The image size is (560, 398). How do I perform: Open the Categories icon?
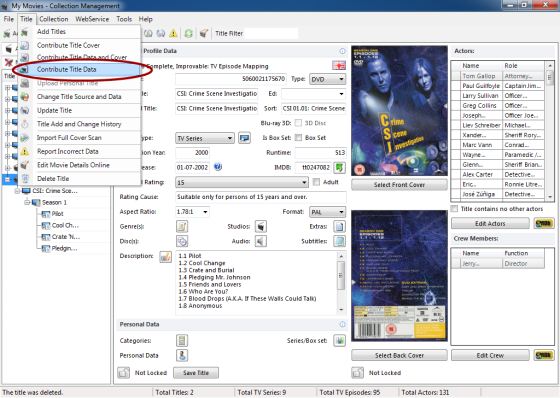pyautogui.click(x=182, y=340)
